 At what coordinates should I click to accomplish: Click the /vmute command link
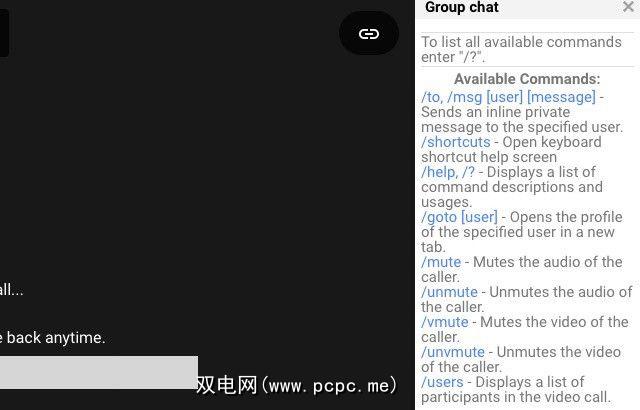tap(444, 322)
